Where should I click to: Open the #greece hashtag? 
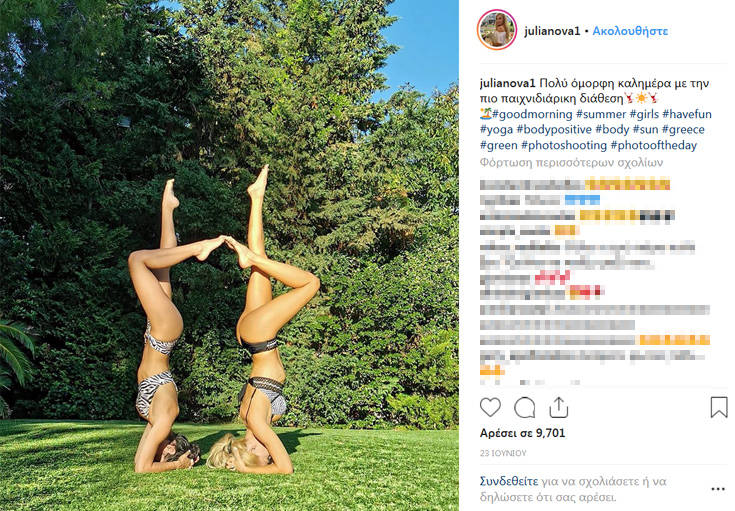(x=683, y=129)
